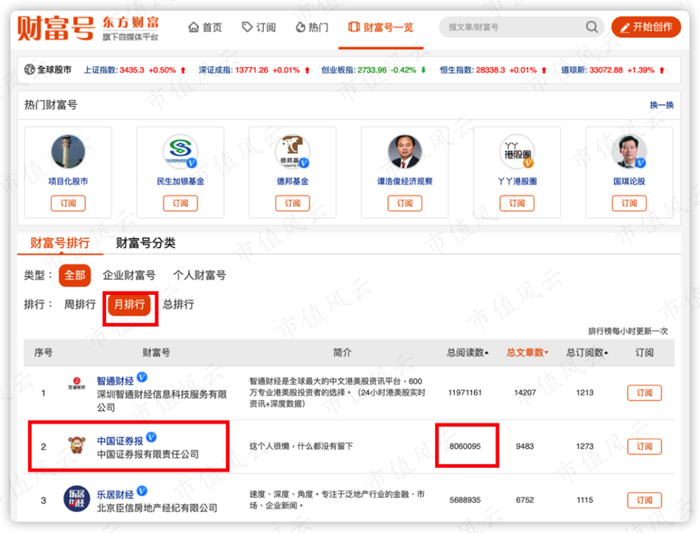Open 国琪论股 avatar photo
The height and width of the screenshot is (533, 700).
click(629, 152)
